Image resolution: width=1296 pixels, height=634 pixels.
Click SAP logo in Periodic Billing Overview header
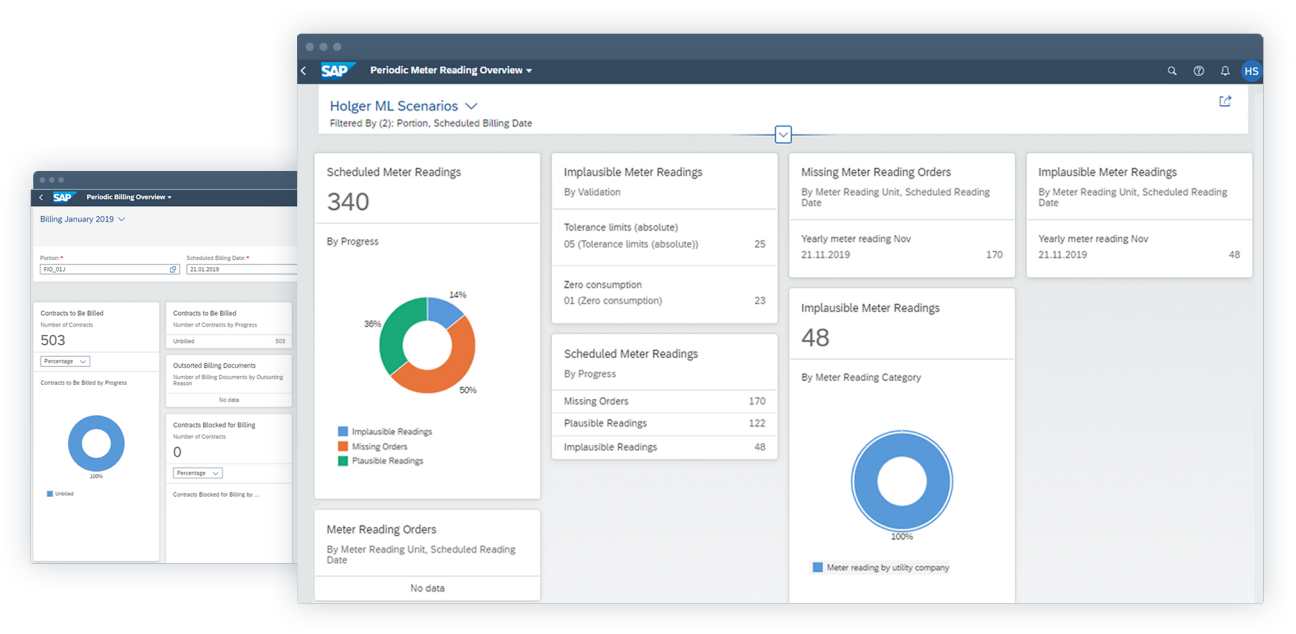tap(63, 198)
